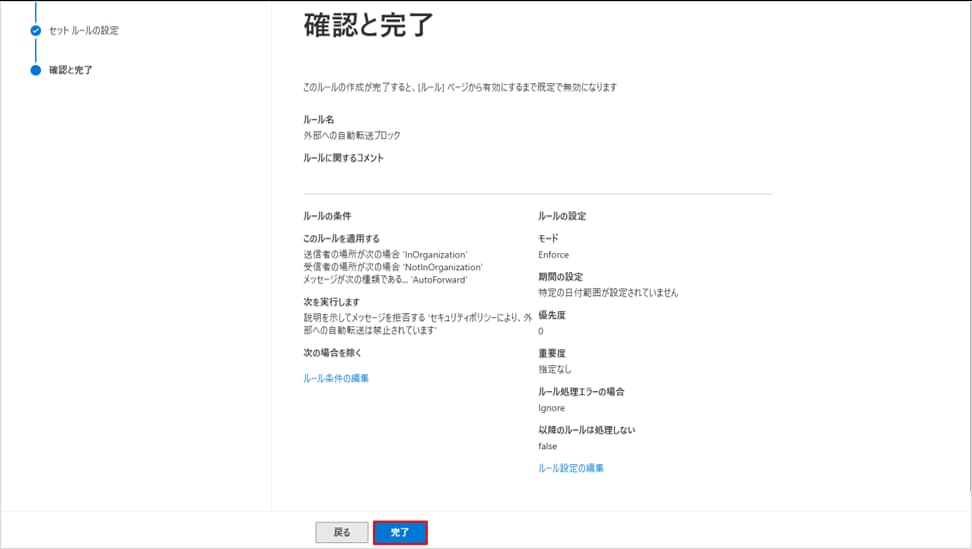This screenshot has width=972, height=549.
Task: Open the ルール設定の編集 link
Action: pyautogui.click(x=571, y=468)
